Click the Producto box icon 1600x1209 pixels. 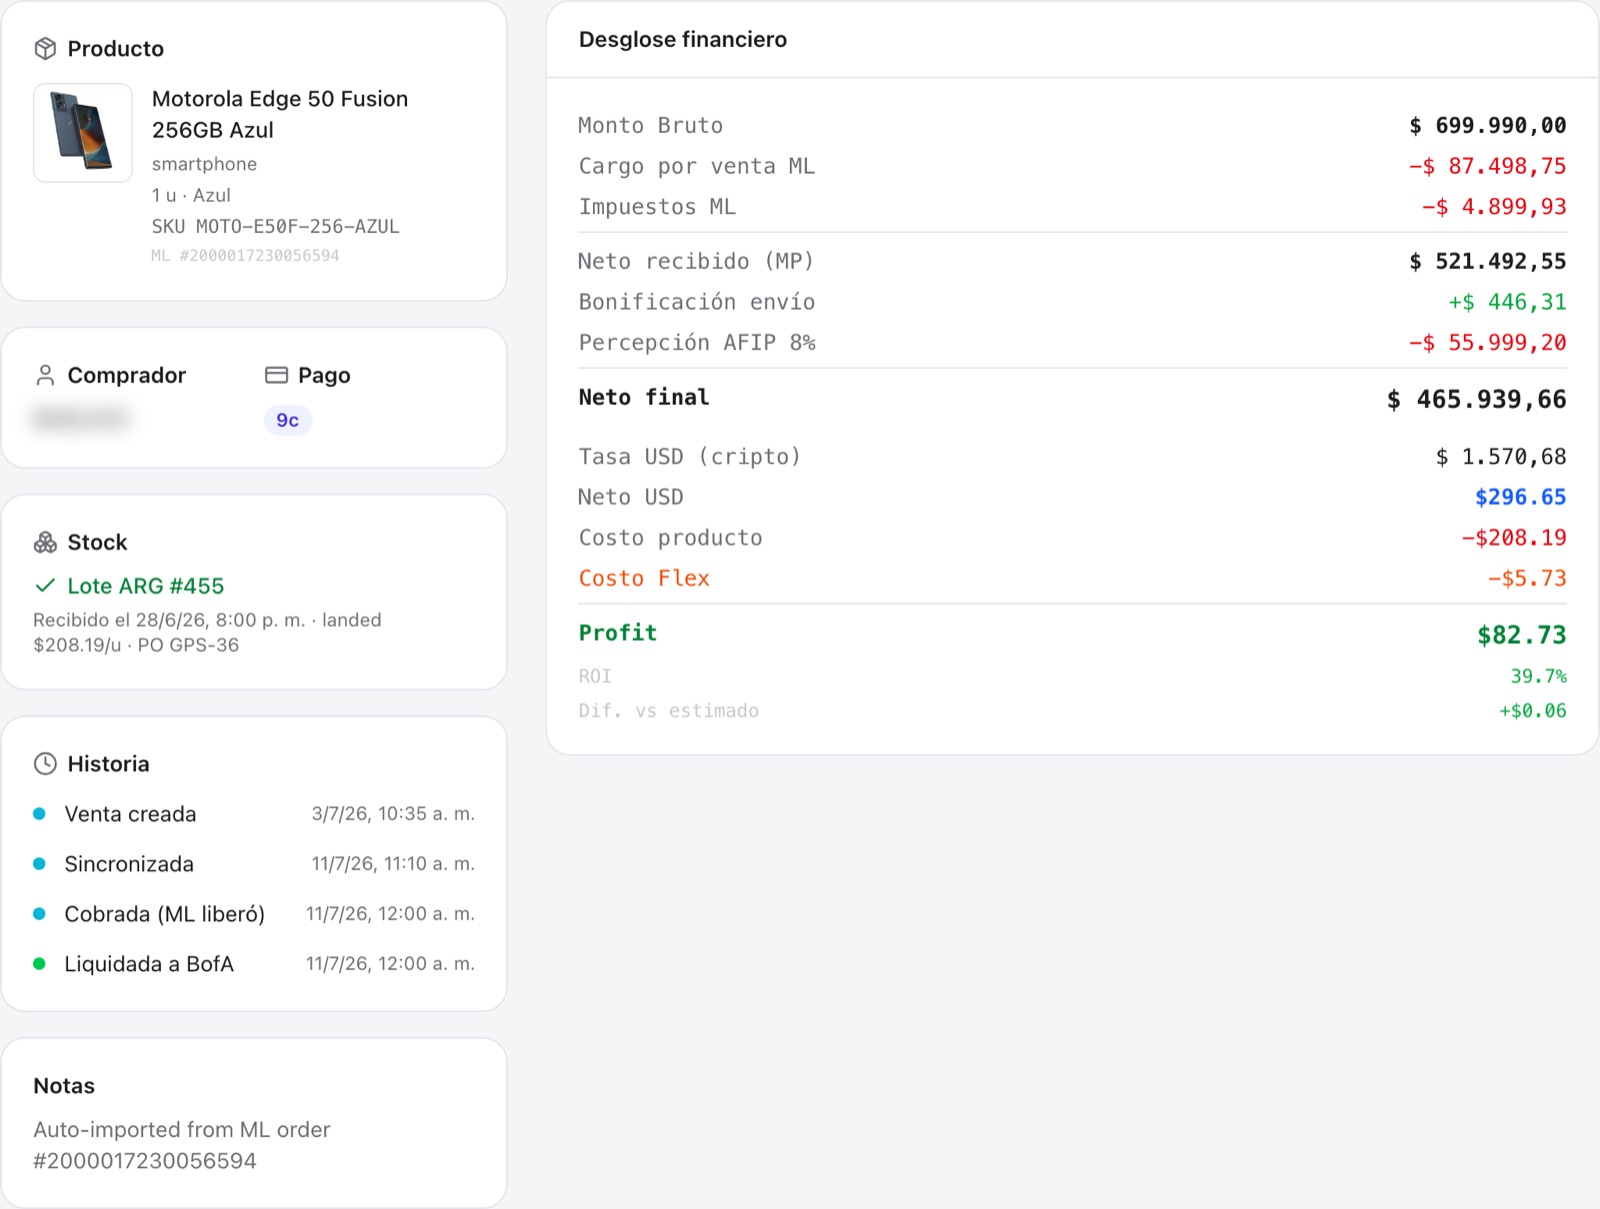tap(45, 48)
